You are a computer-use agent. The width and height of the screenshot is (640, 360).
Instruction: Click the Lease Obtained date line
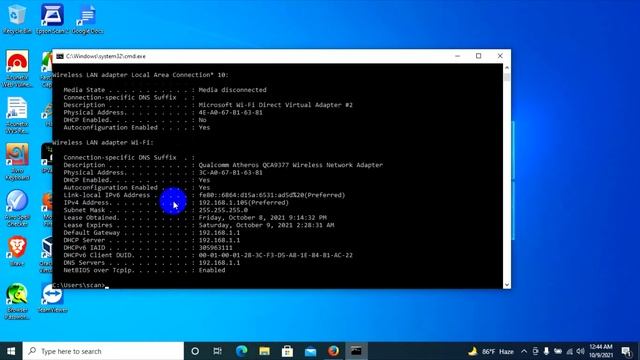point(195,218)
